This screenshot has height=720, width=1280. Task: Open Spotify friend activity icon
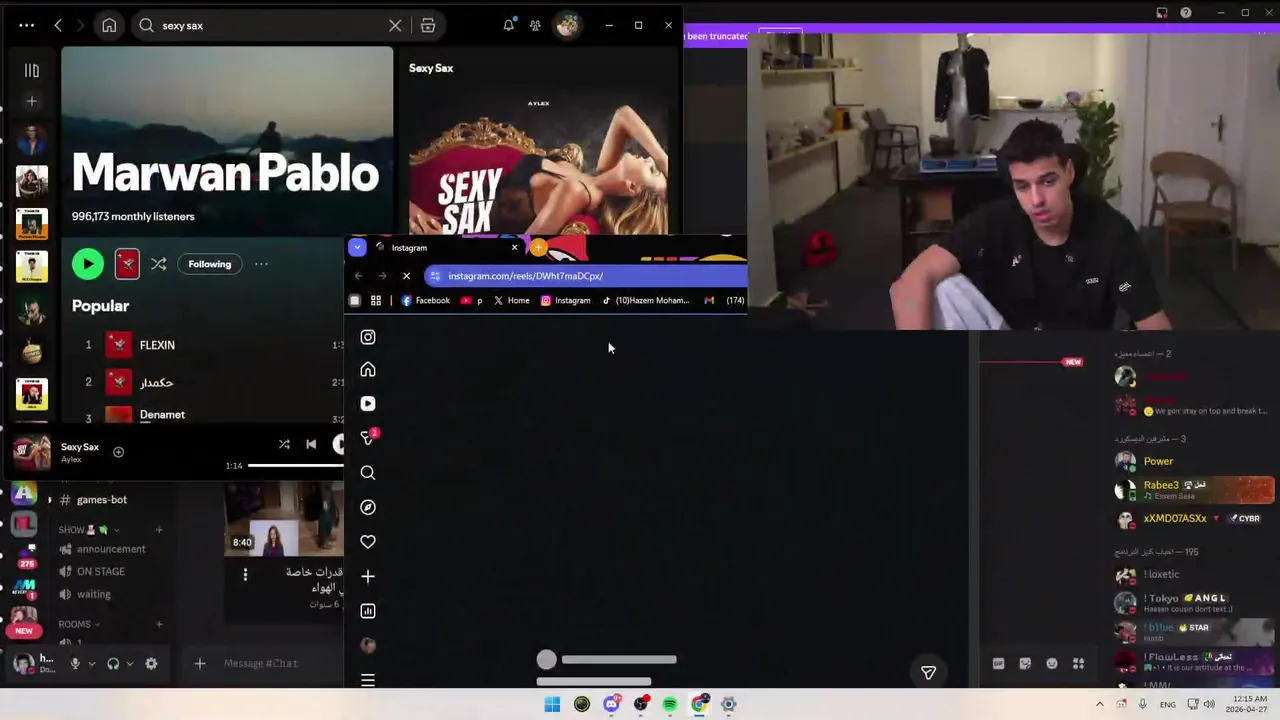pyautogui.click(x=536, y=25)
